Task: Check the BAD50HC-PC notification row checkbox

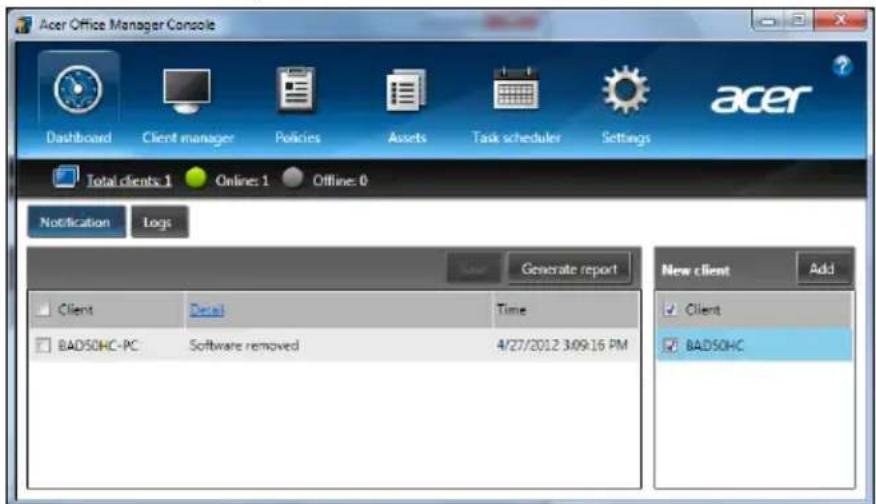Action: click(x=43, y=345)
